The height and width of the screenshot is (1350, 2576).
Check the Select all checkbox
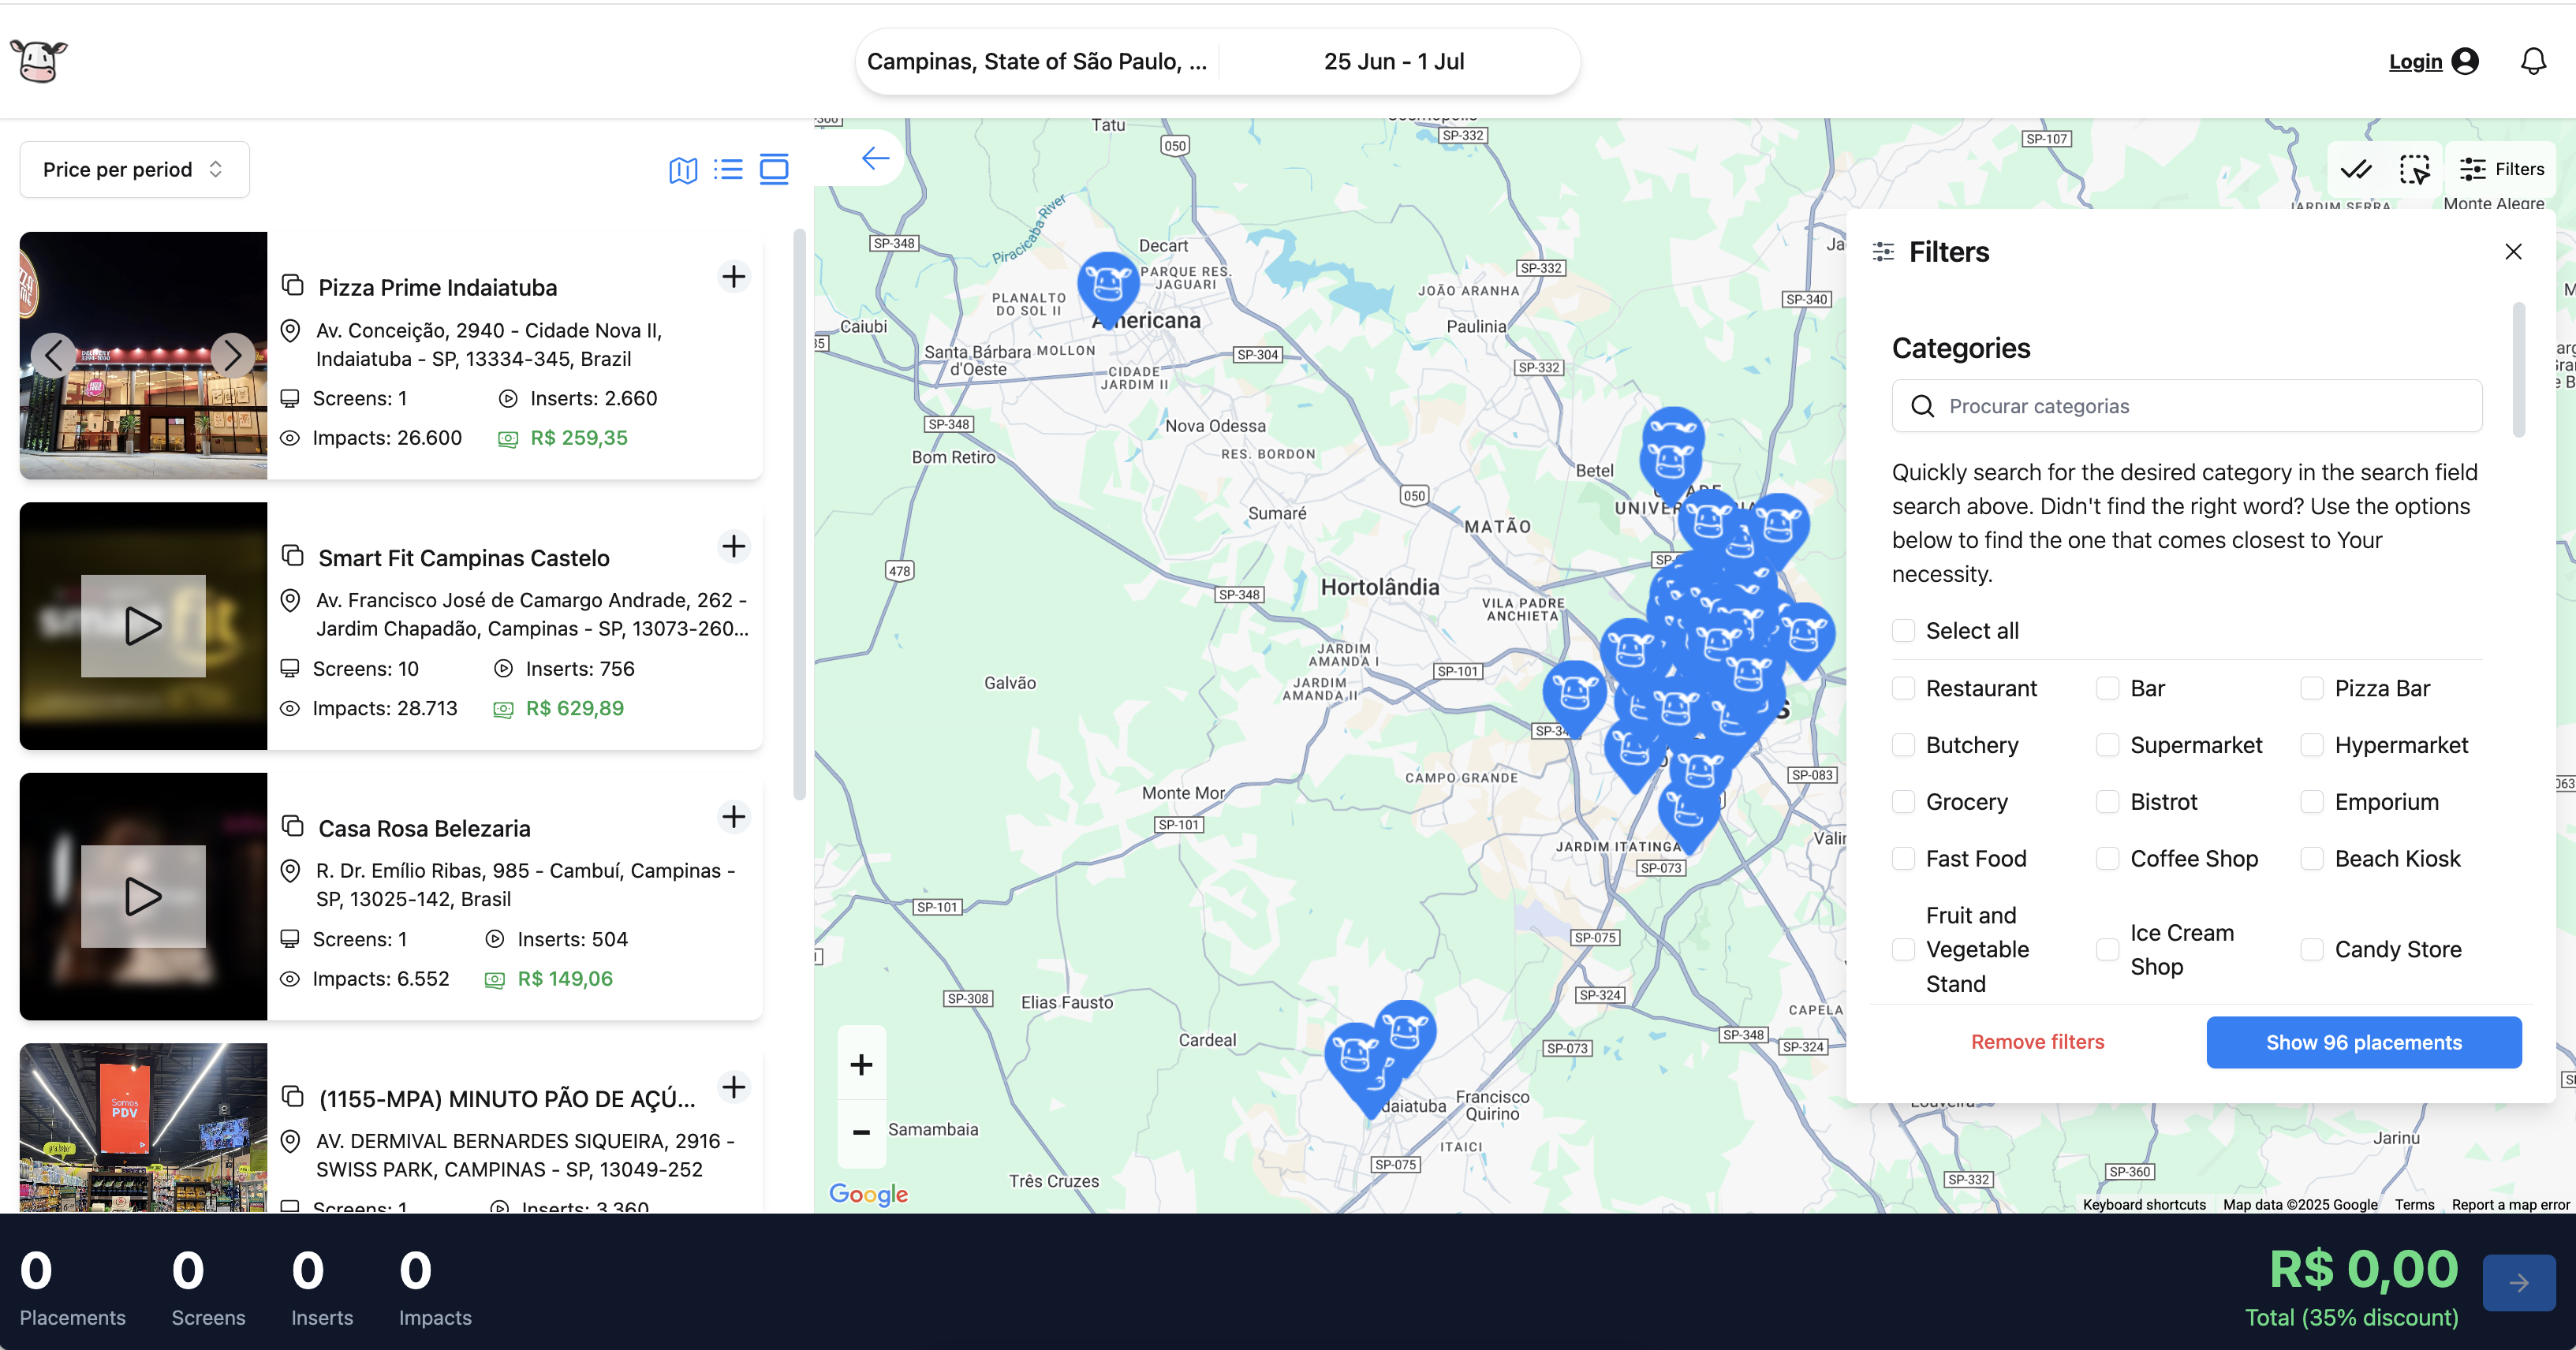1903,631
